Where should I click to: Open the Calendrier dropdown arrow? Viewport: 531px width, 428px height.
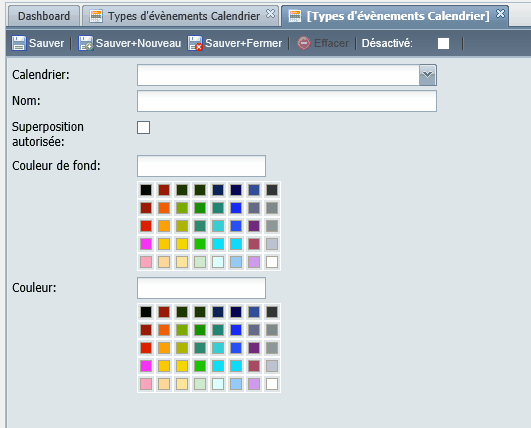[x=427, y=75]
